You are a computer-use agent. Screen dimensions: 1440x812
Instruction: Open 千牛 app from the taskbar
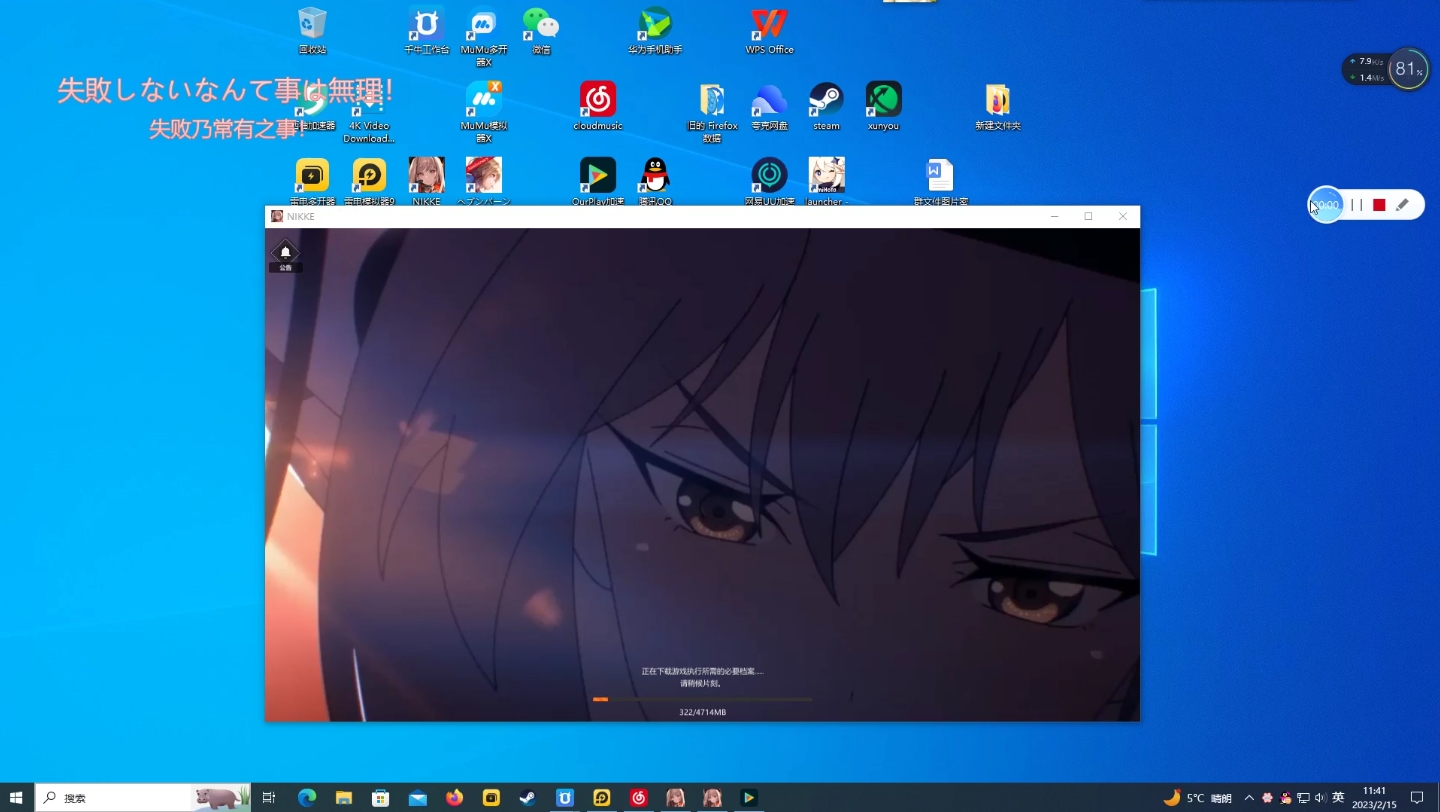pos(565,797)
